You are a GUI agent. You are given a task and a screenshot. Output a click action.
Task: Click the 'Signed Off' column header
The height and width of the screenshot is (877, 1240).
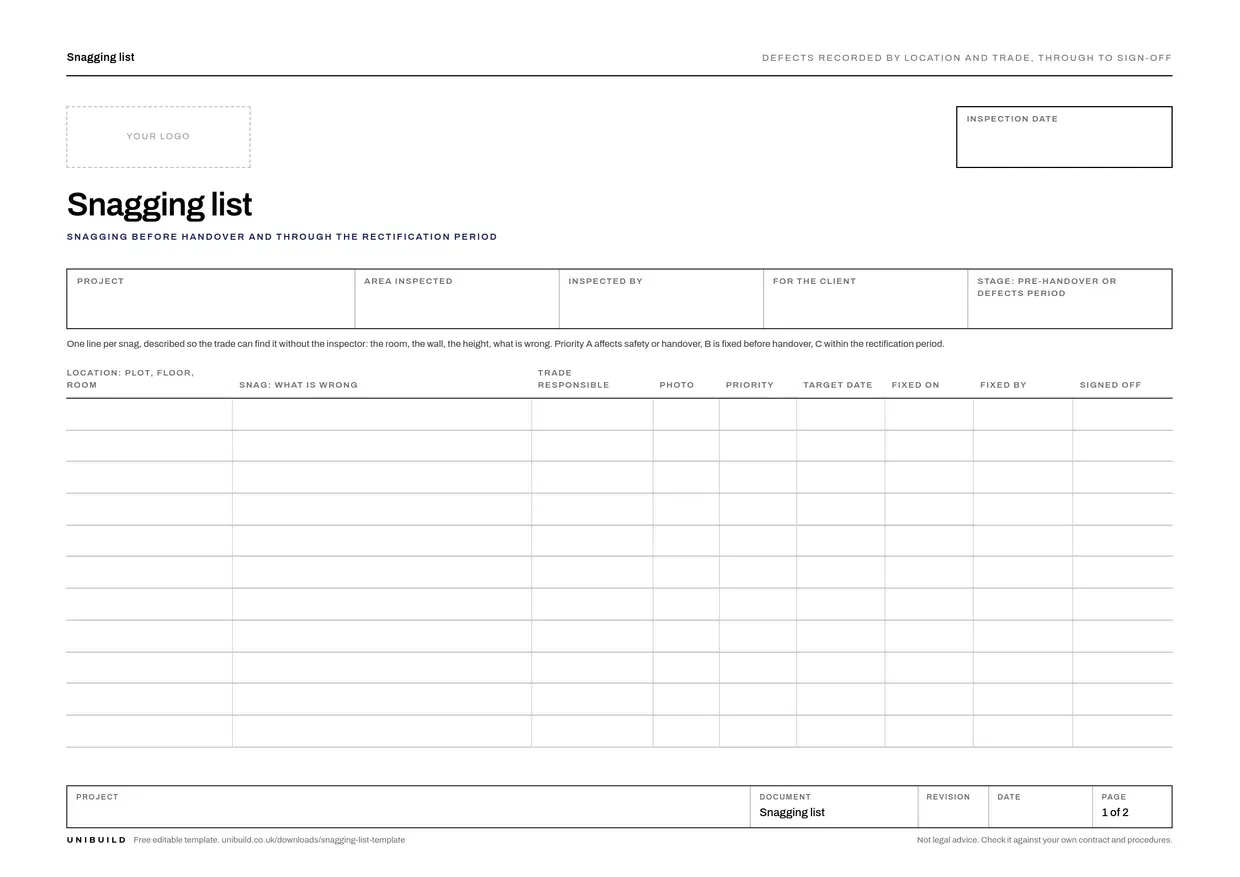pos(1110,385)
